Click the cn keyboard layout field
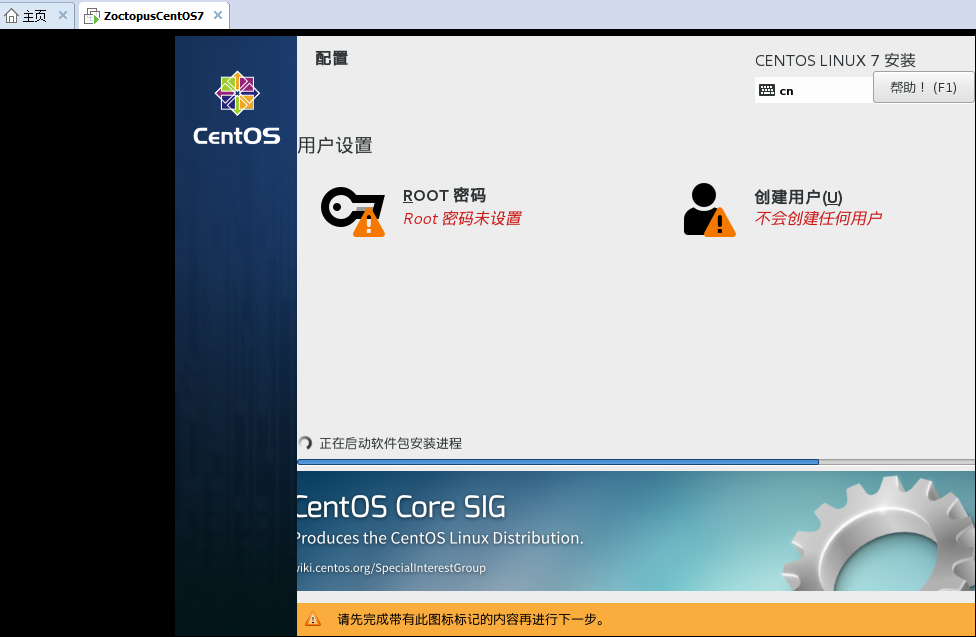 pyautogui.click(x=814, y=90)
